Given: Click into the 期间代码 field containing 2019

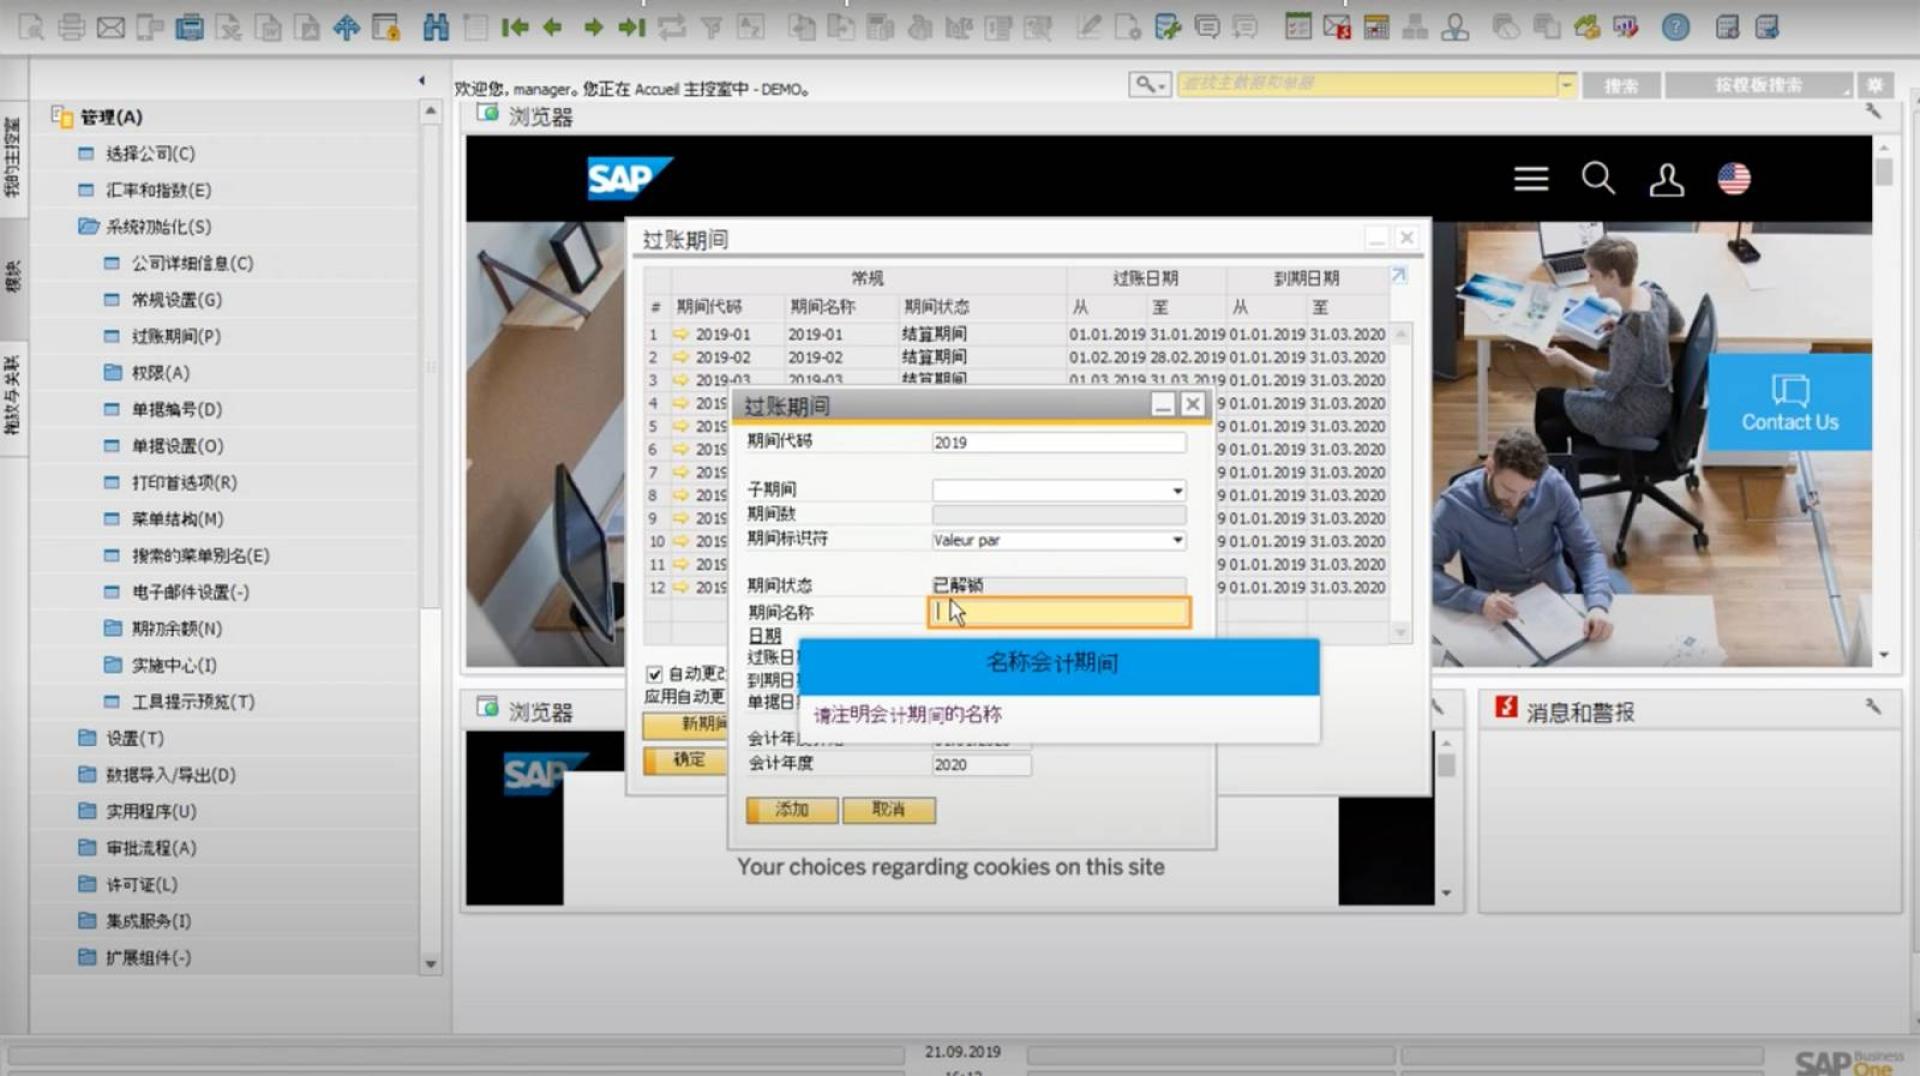Looking at the screenshot, I should click(x=1058, y=442).
